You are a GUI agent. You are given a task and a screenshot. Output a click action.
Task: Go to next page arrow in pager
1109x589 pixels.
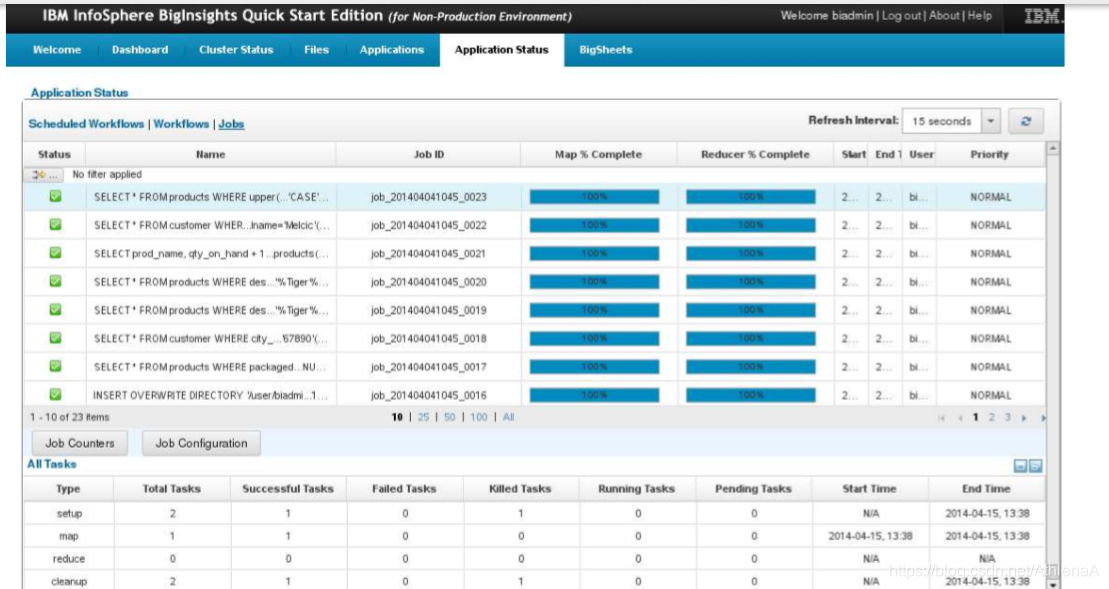[x=1023, y=418]
